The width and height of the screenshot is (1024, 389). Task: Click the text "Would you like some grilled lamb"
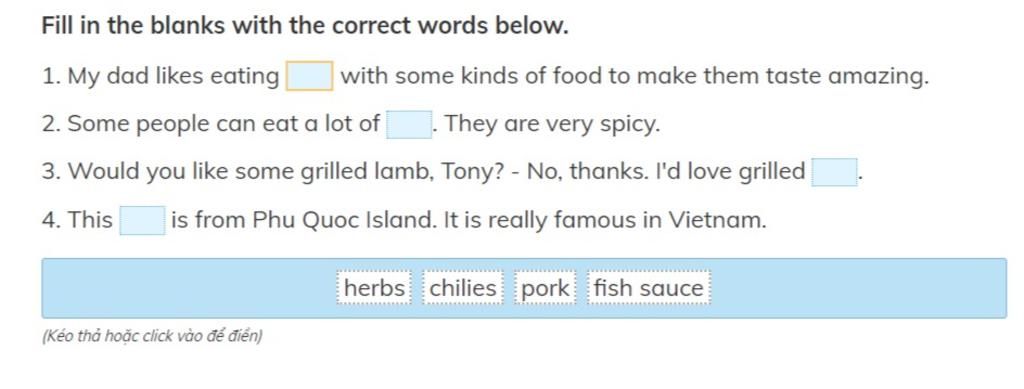pos(250,172)
